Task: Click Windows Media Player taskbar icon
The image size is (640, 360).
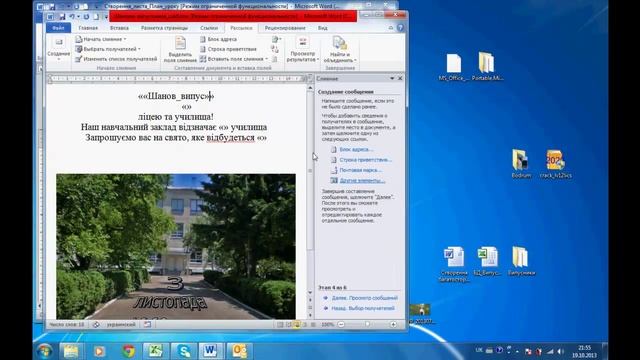Action: [99, 351]
